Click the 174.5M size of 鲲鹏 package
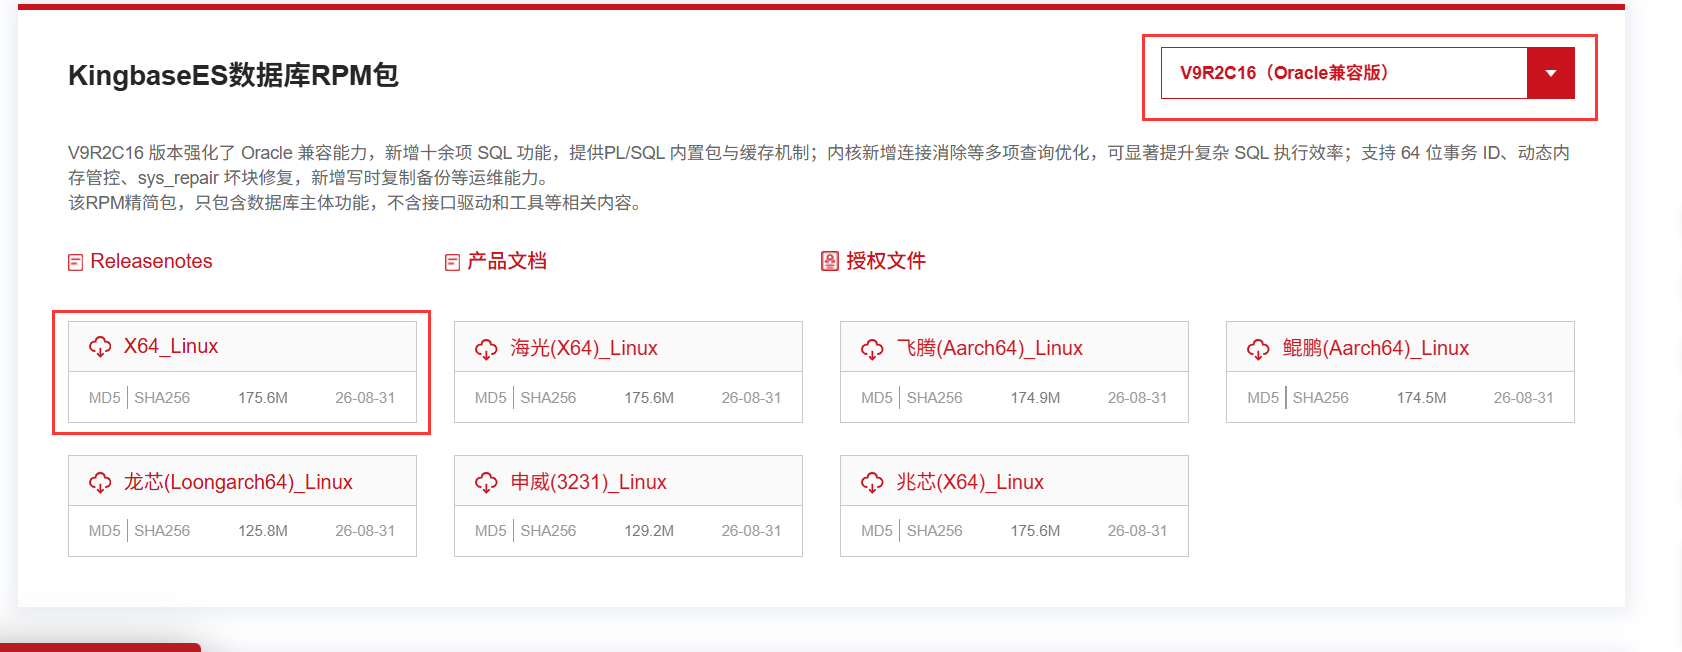1682x652 pixels. pos(1421,398)
